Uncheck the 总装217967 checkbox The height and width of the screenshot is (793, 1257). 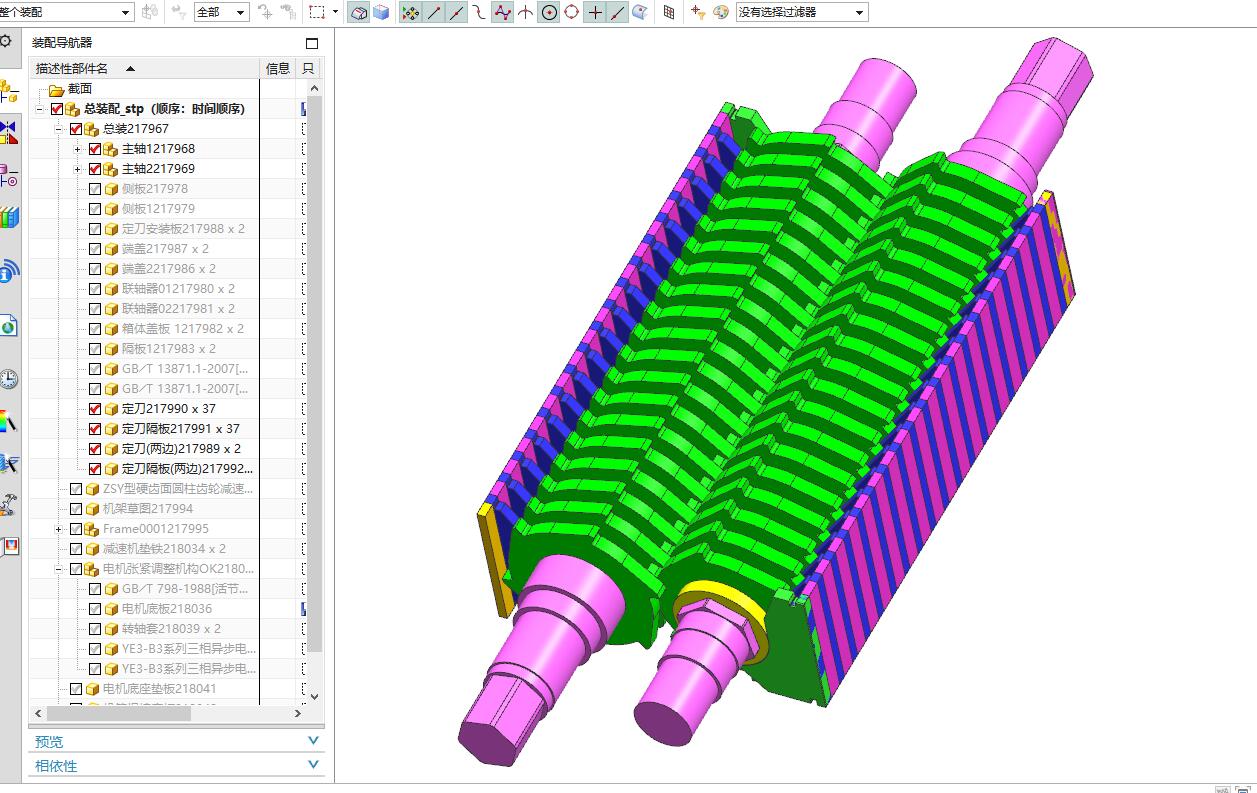point(76,129)
